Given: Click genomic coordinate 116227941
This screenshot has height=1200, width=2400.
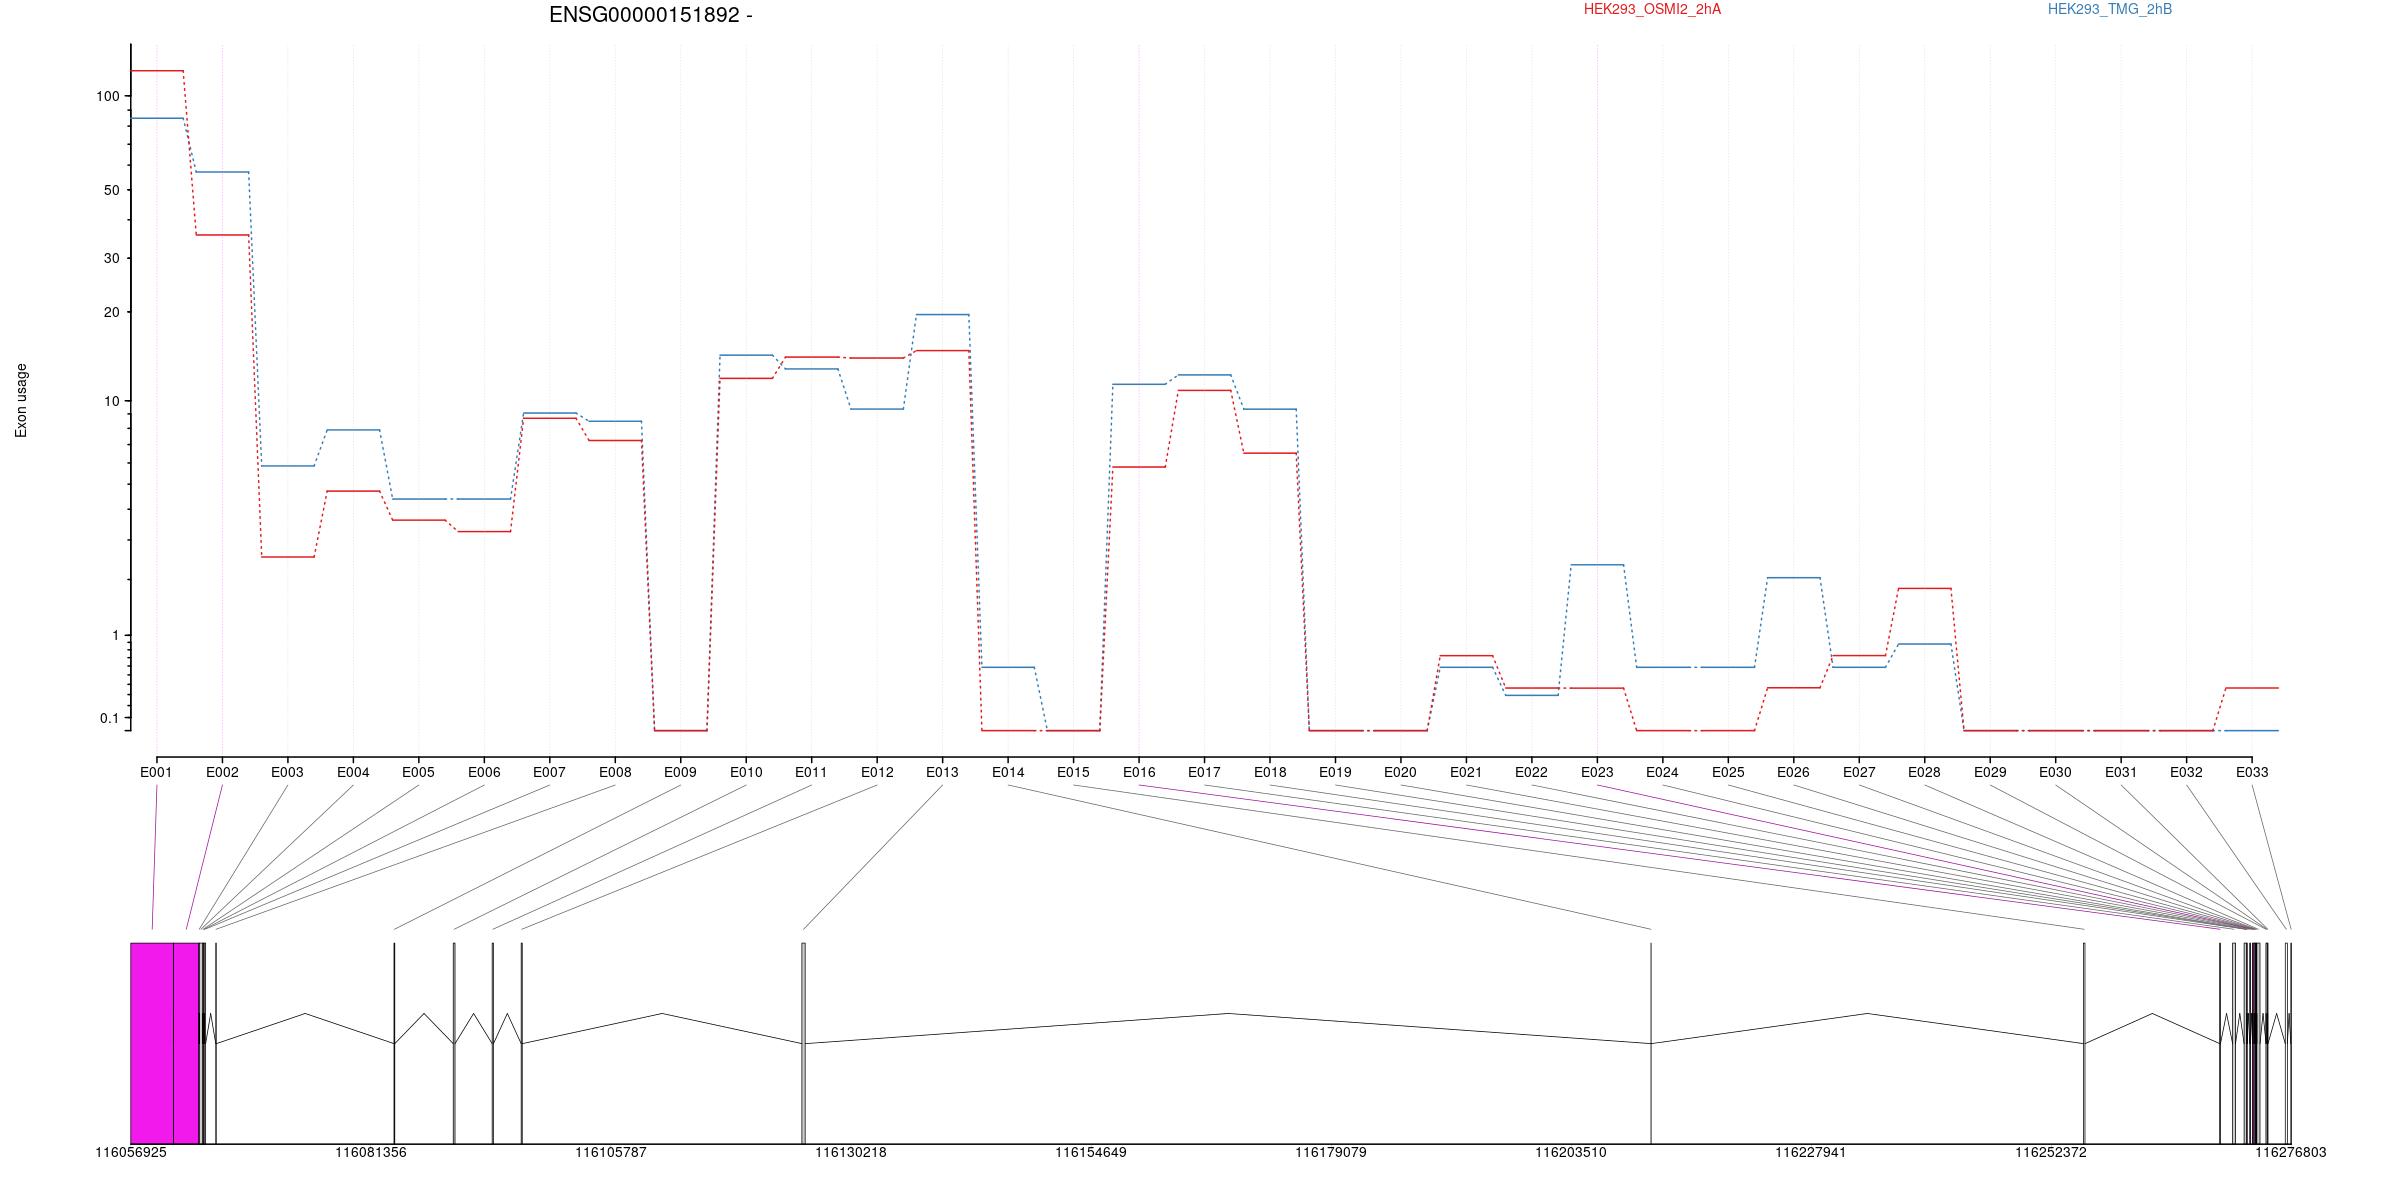Looking at the screenshot, I should [x=1811, y=1153].
